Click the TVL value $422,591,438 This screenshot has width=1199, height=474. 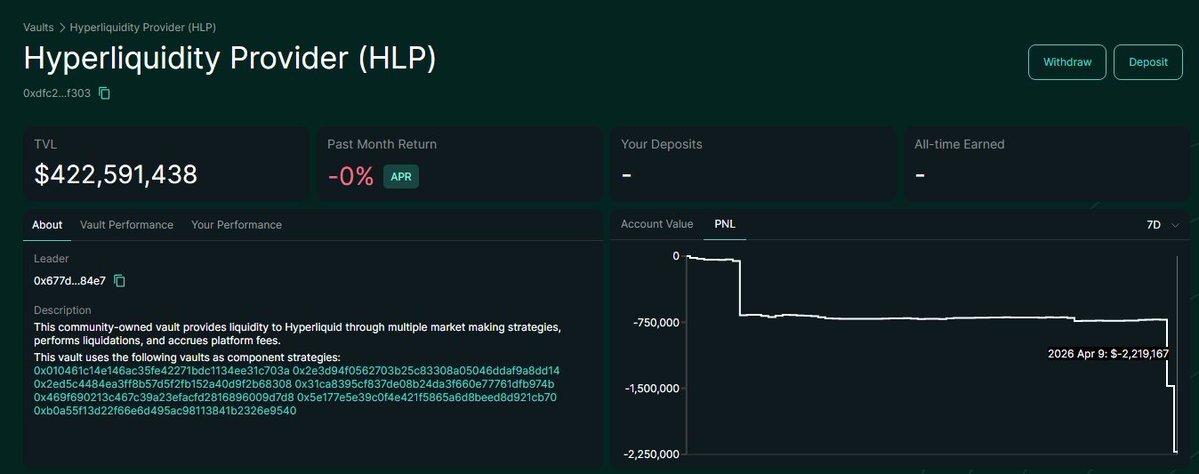115,175
